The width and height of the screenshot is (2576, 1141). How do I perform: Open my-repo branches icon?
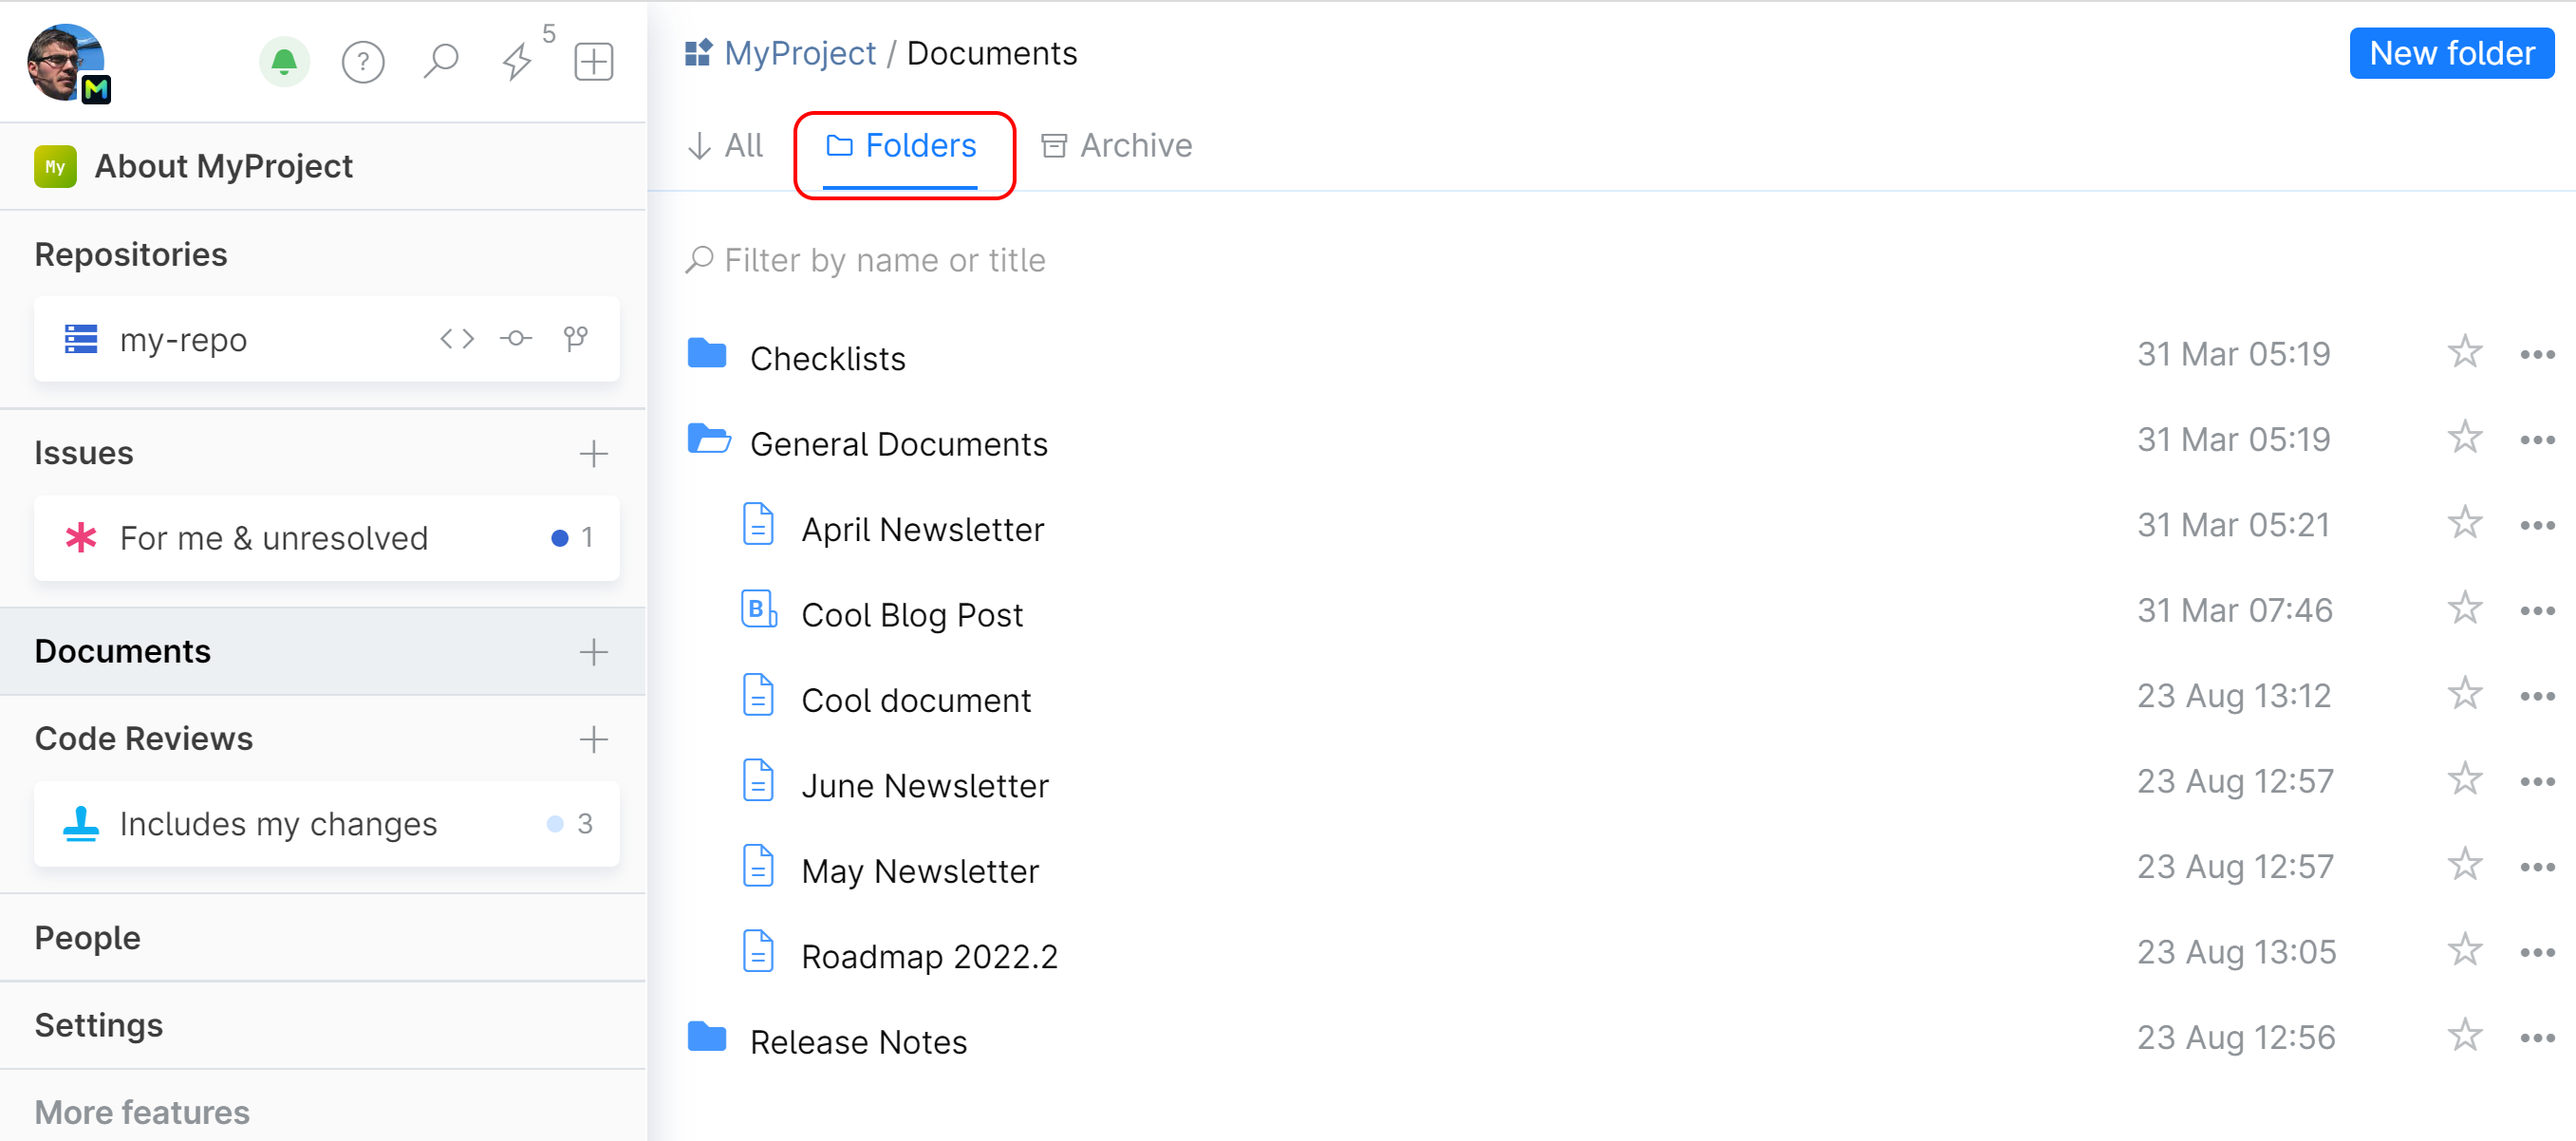[575, 339]
